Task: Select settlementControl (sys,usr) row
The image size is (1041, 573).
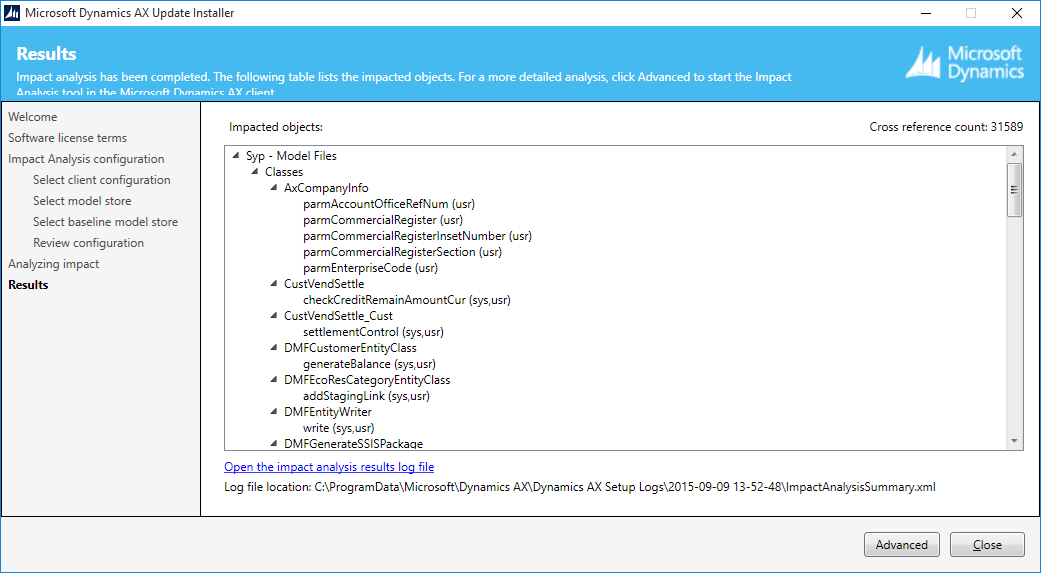Action: (374, 332)
